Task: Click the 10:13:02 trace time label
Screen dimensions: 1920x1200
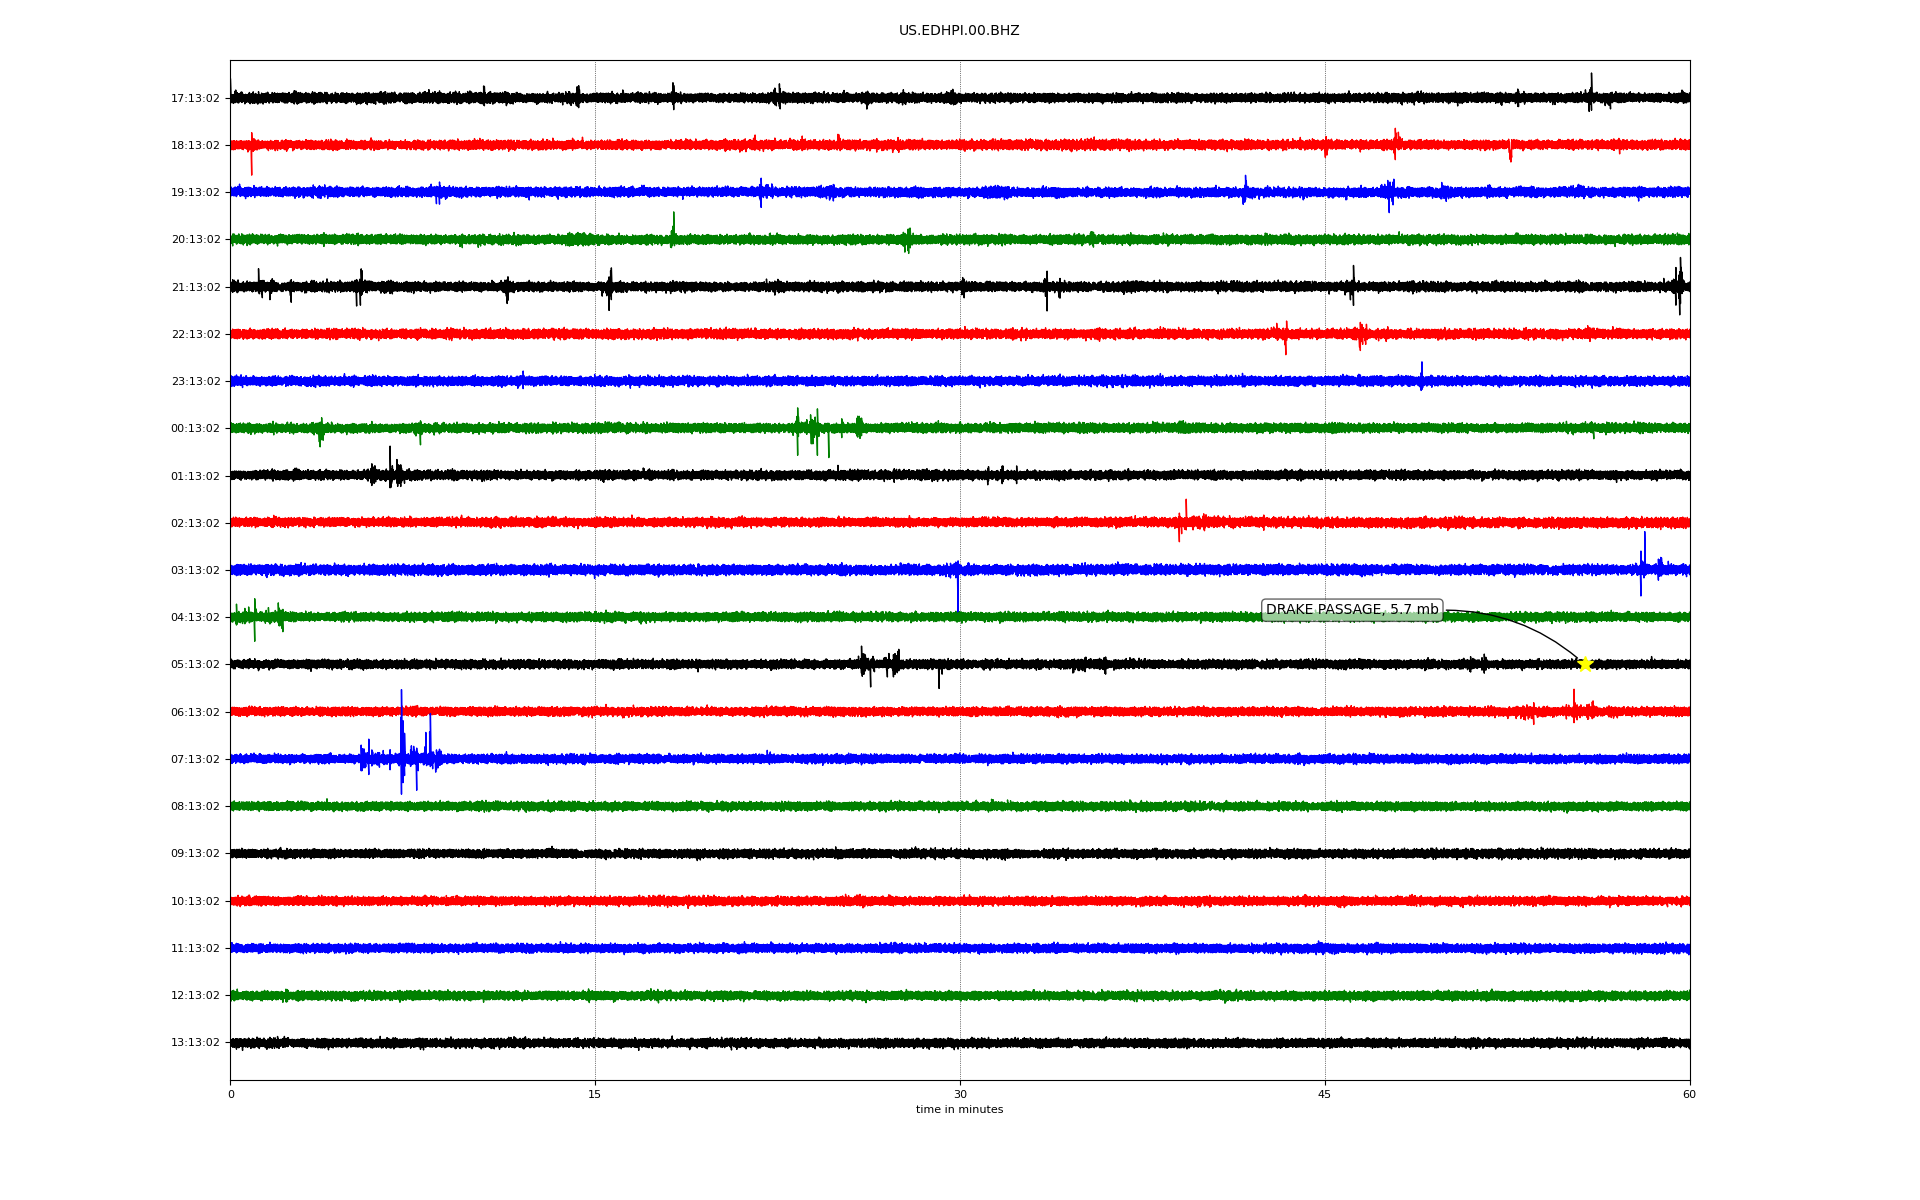Action: tap(195, 901)
